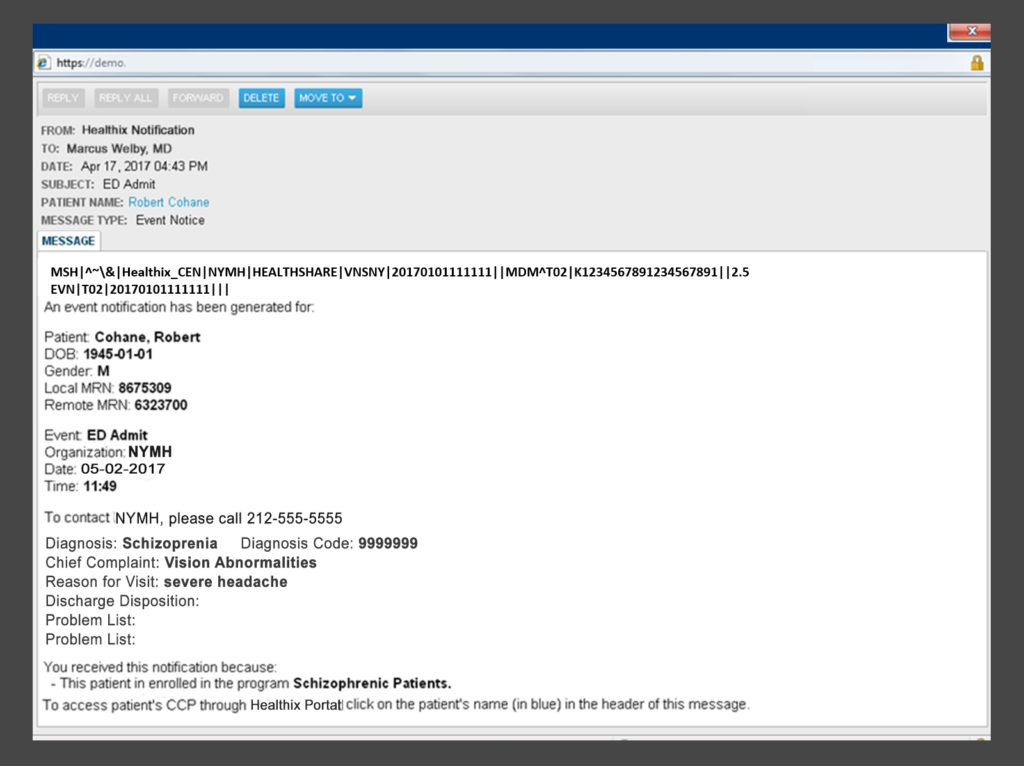Click the EVN|T02 segment line
1024x766 pixels.
pos(140,289)
